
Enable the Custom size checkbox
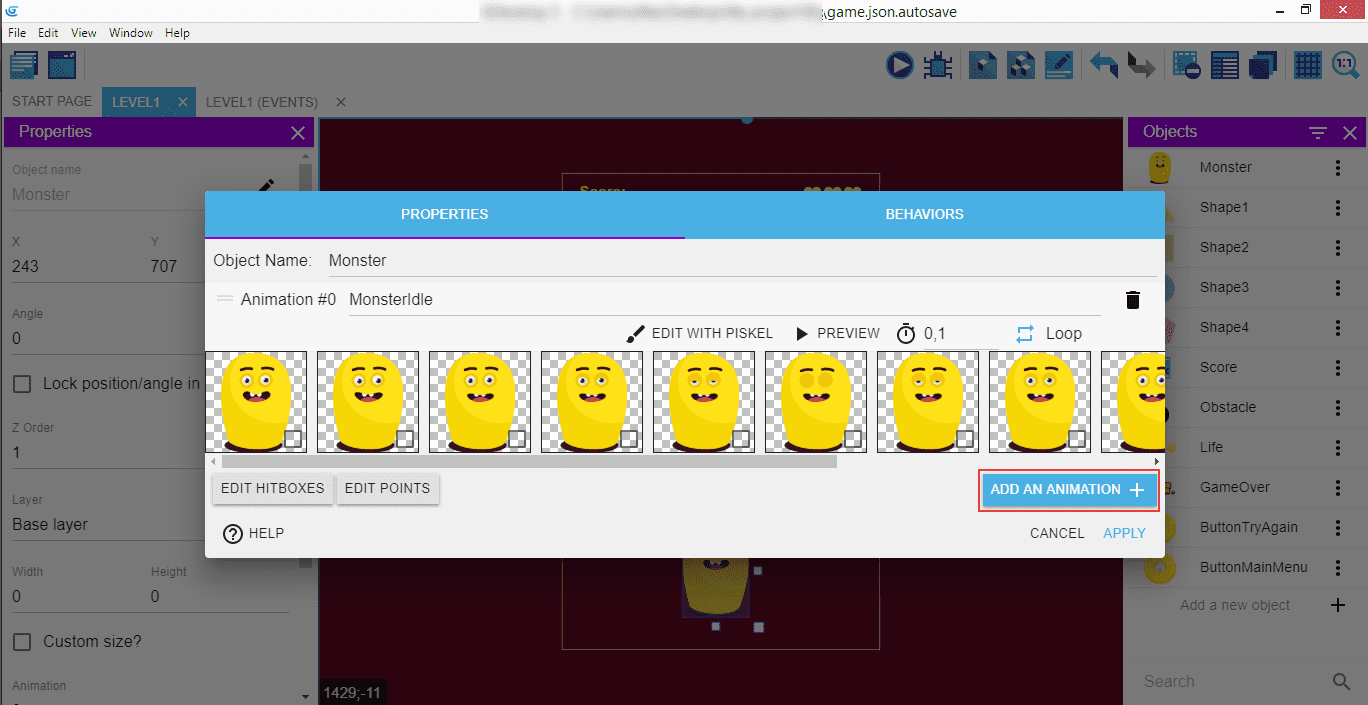pyautogui.click(x=21, y=641)
